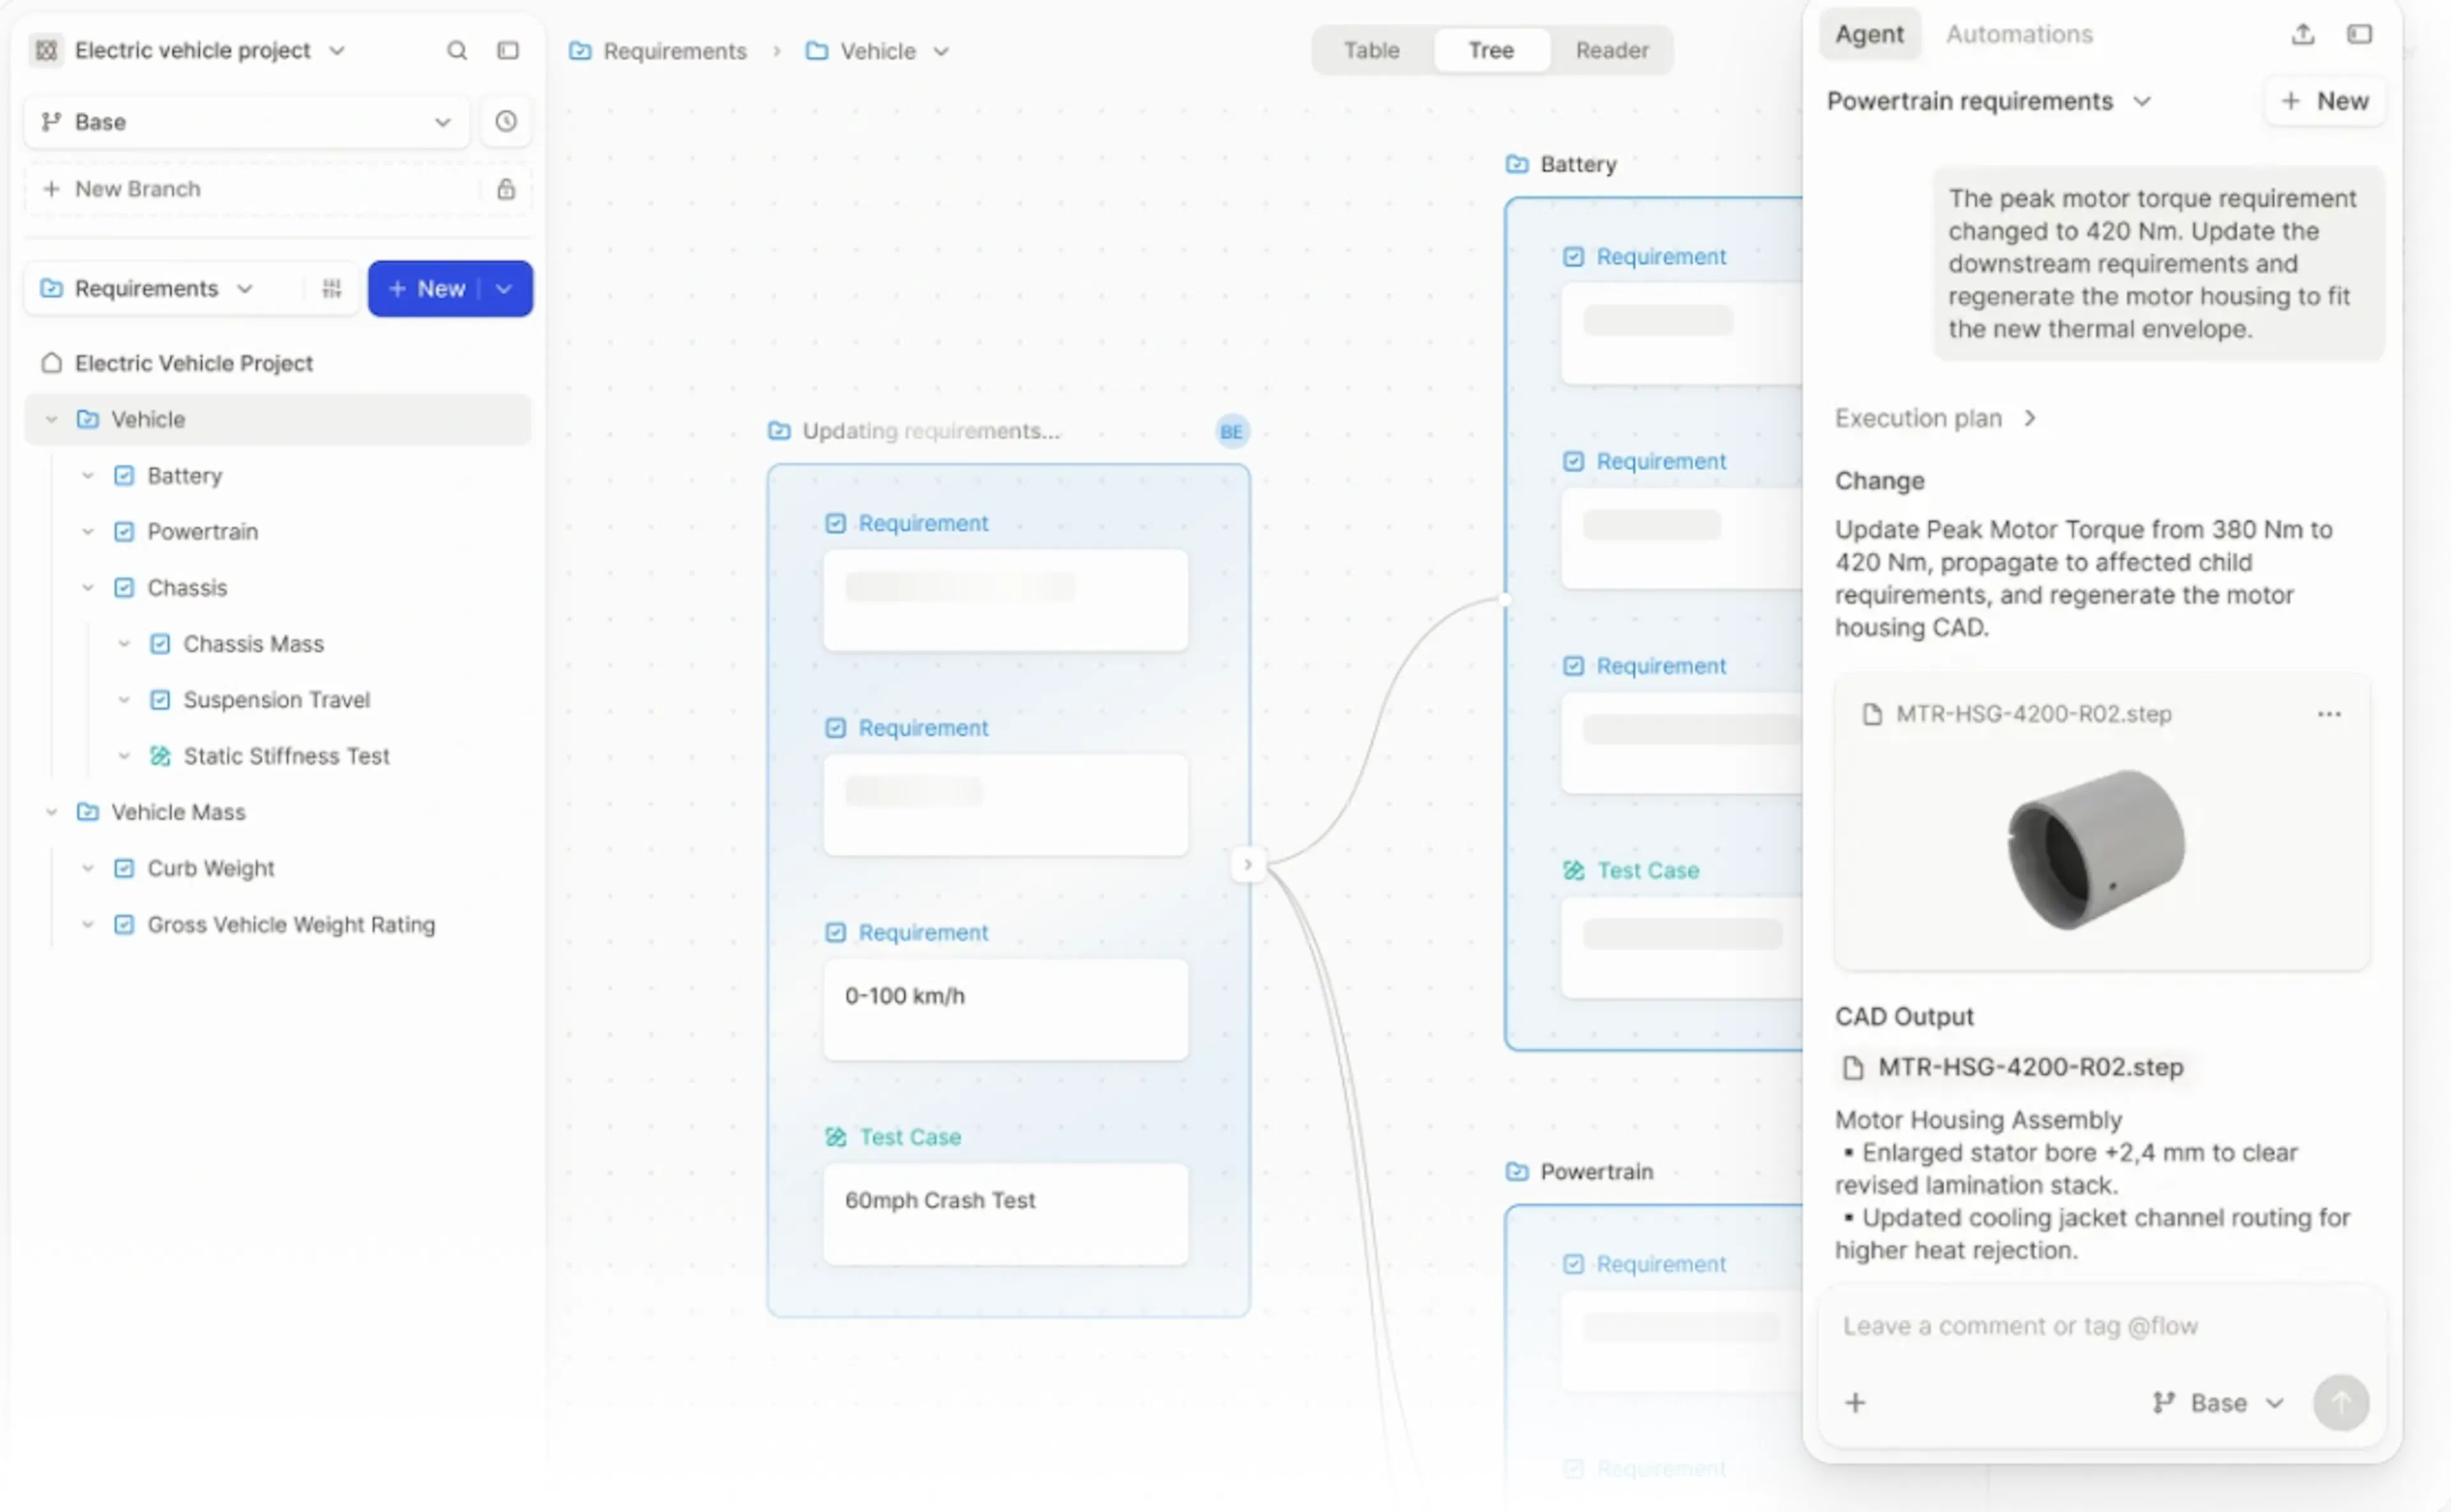Viewport: 2451px width, 1512px height.
Task: Click the file icon next to the CAD Output filename
Action: pos(1852,1067)
